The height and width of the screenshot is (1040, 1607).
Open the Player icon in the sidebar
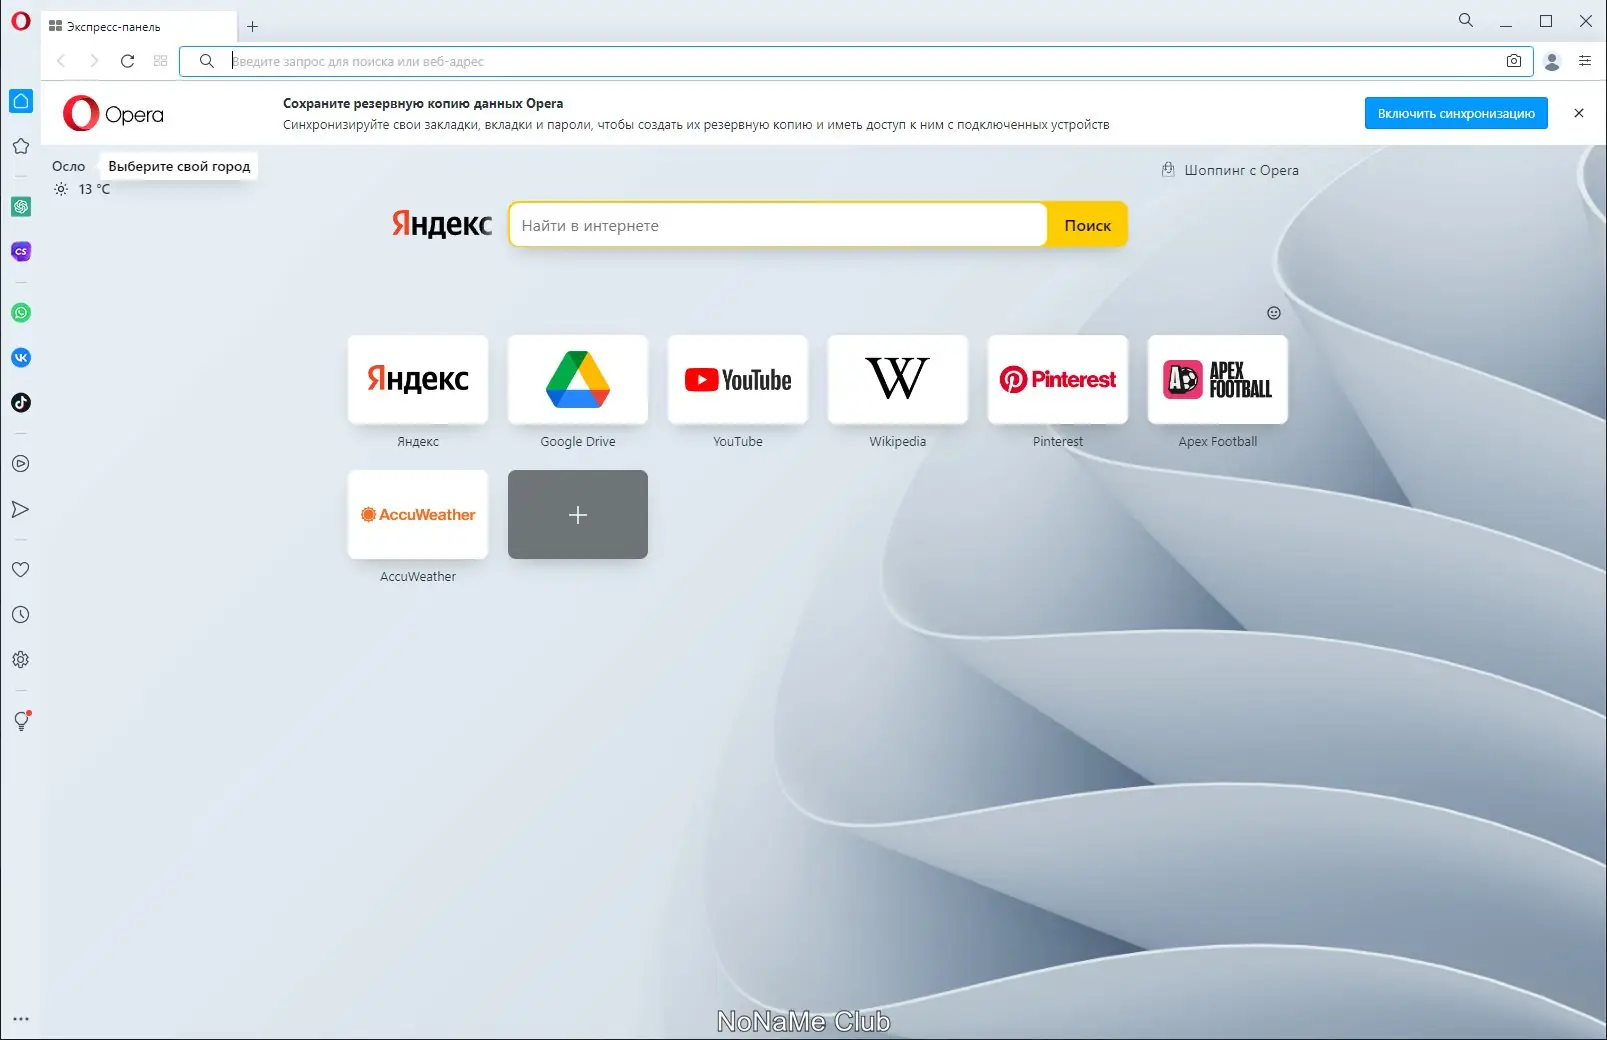click(x=21, y=464)
